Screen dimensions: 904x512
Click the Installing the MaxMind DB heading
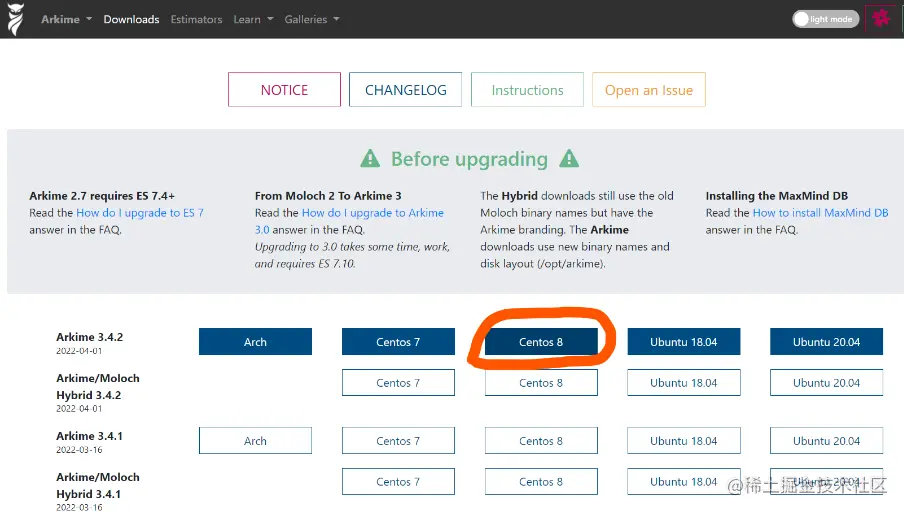pyautogui.click(x=777, y=196)
